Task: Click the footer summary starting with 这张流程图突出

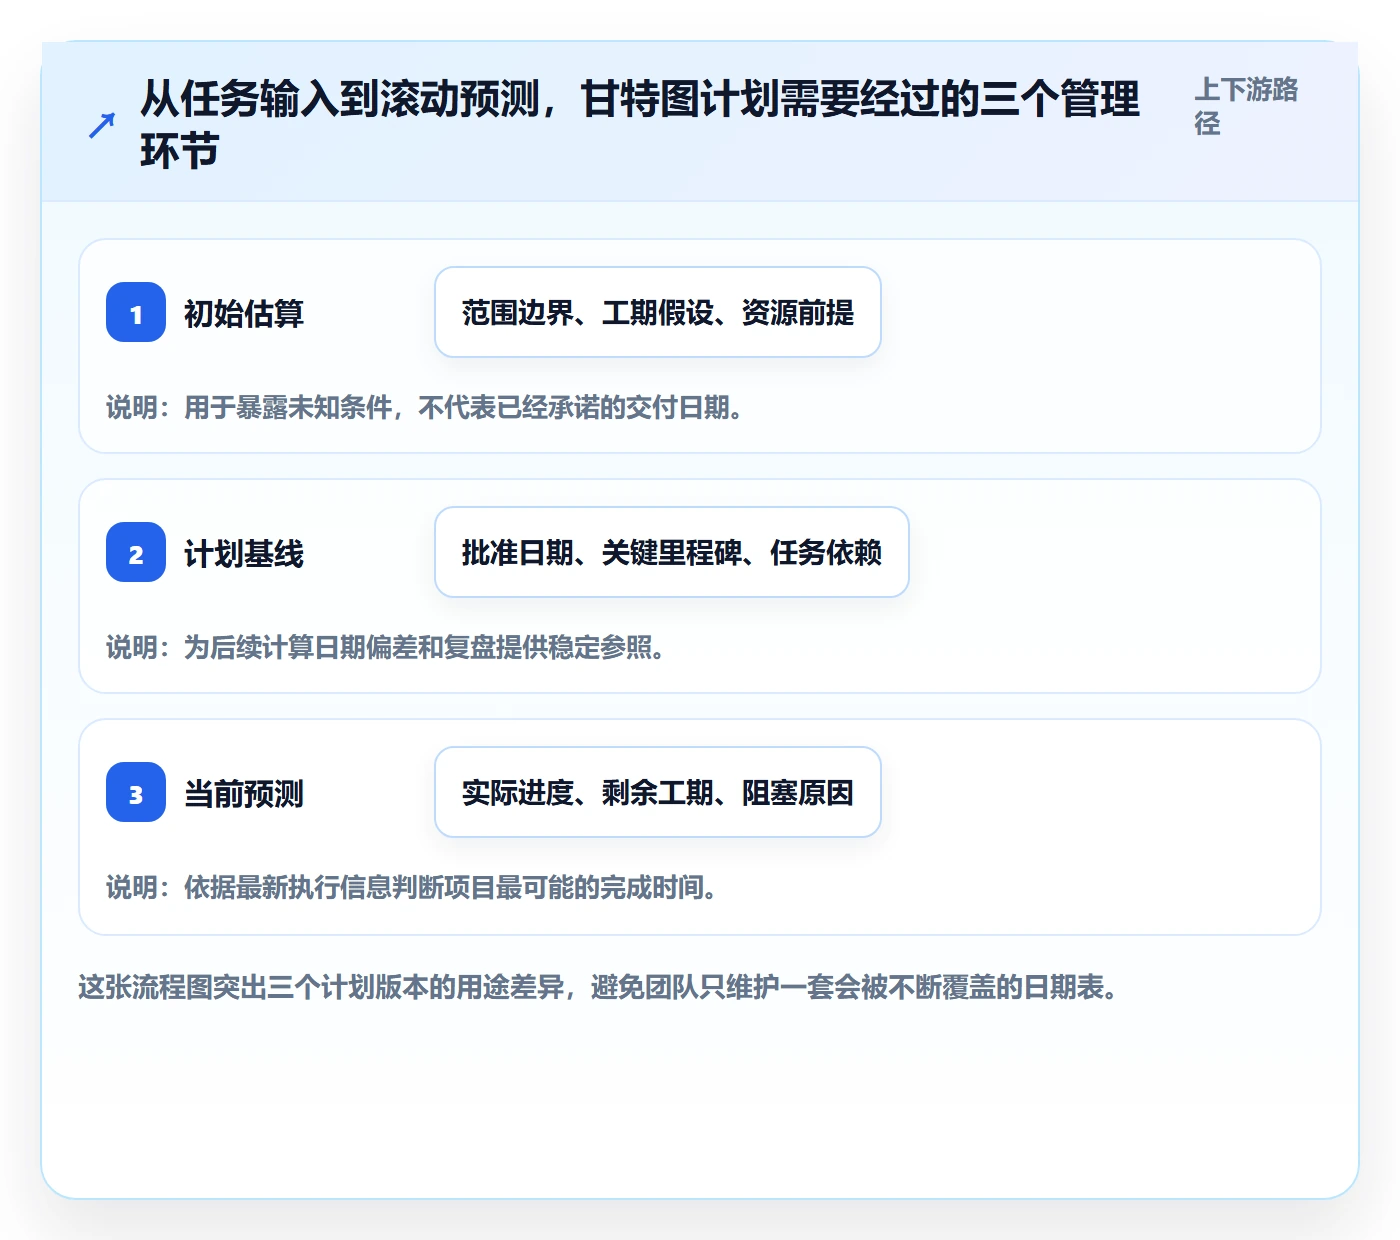Action: tap(598, 987)
